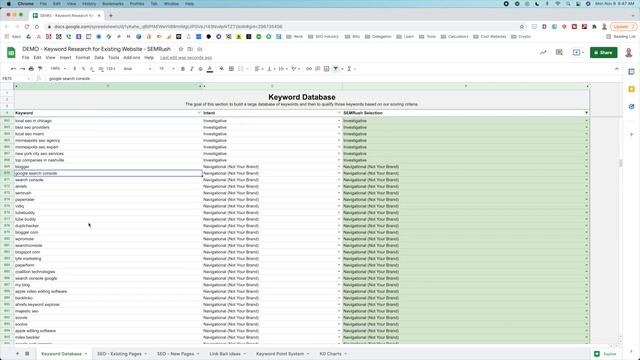Click the format as currency icon
640x360 pixels.
(75, 69)
